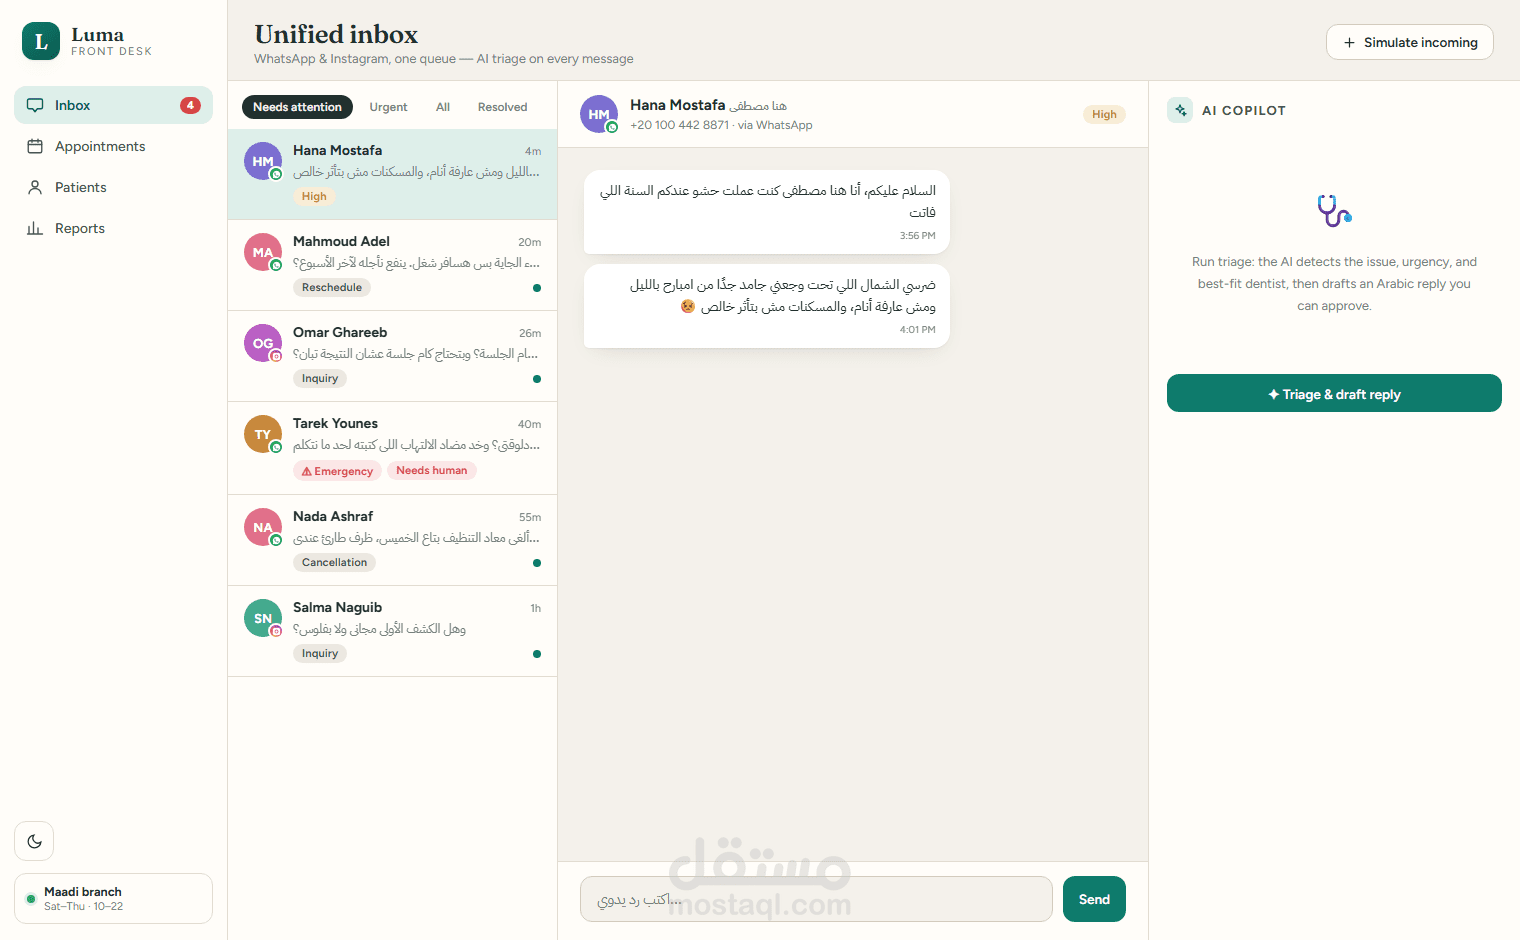1520x940 pixels.
Task: Click Omar Ghareeb's OG avatar
Action: point(263,343)
